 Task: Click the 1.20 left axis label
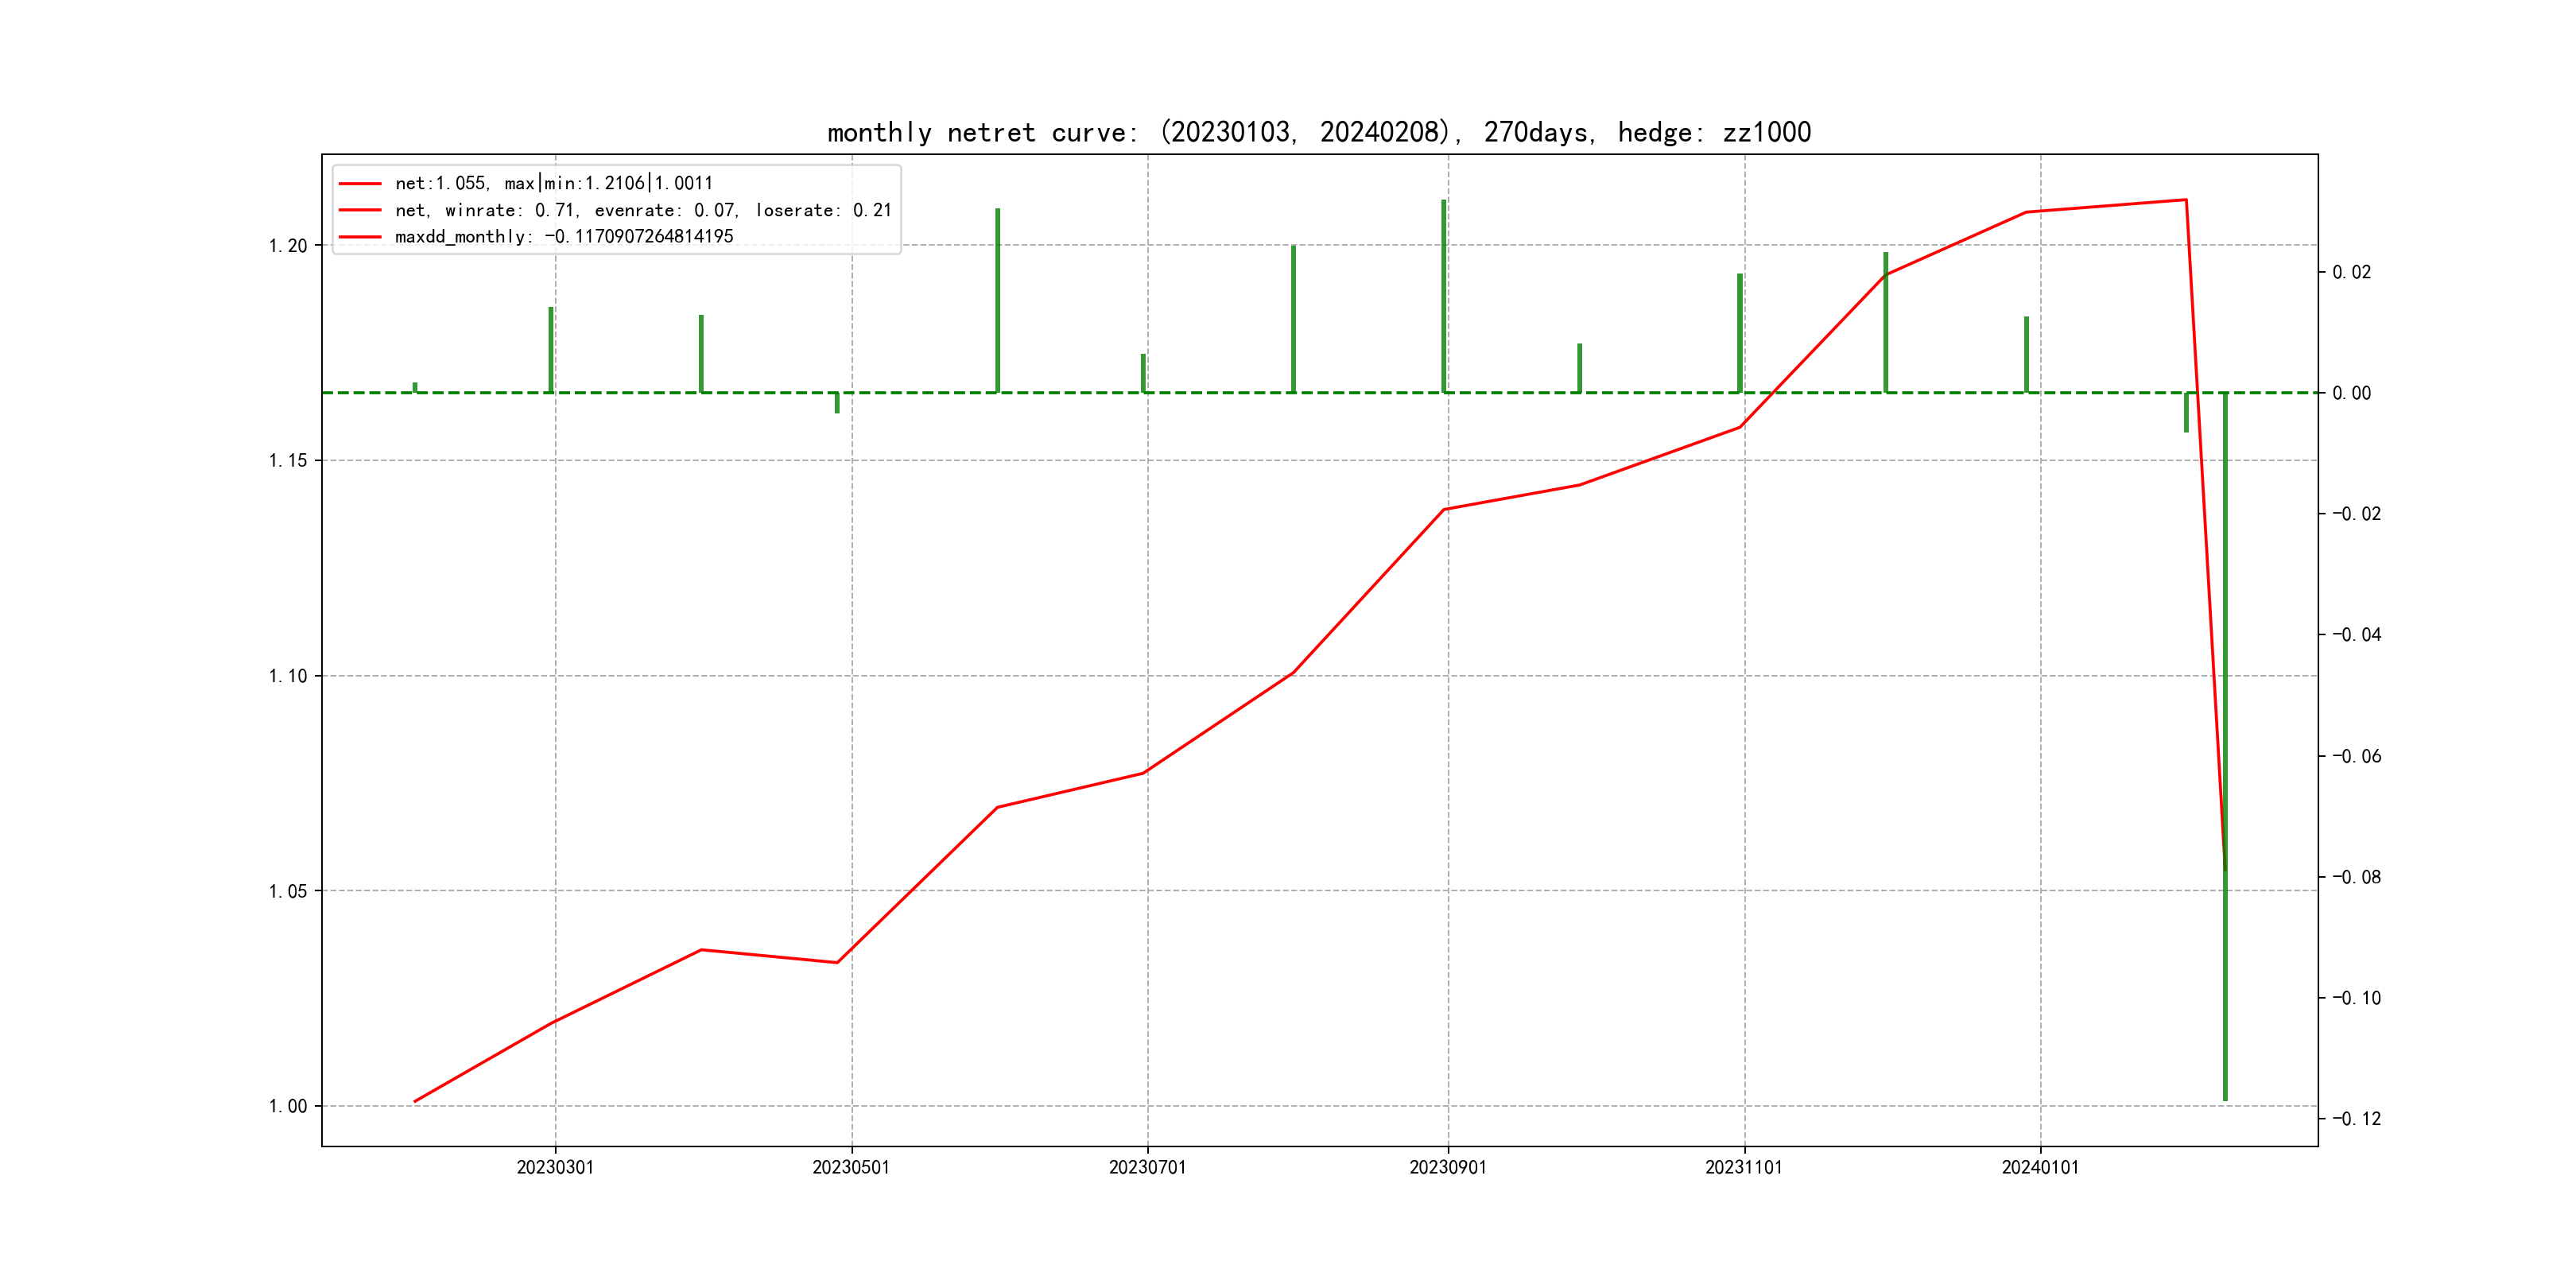pos(288,246)
